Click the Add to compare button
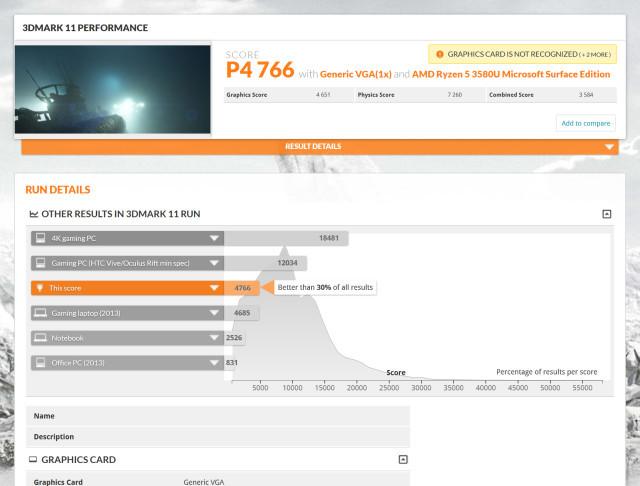Screen dimensions: 640x486 586,123
